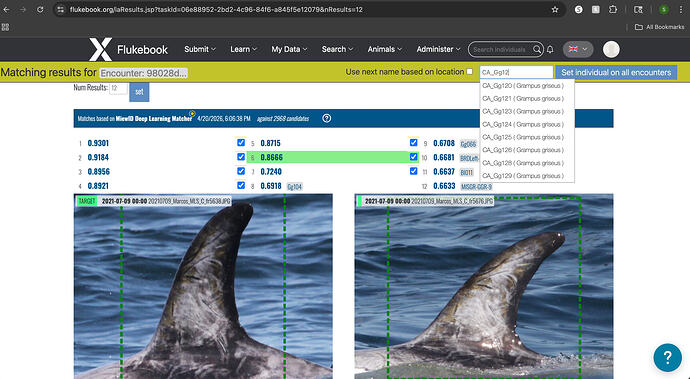Bookmark this page with the star icon
690x379 pixels.
pos(555,9)
